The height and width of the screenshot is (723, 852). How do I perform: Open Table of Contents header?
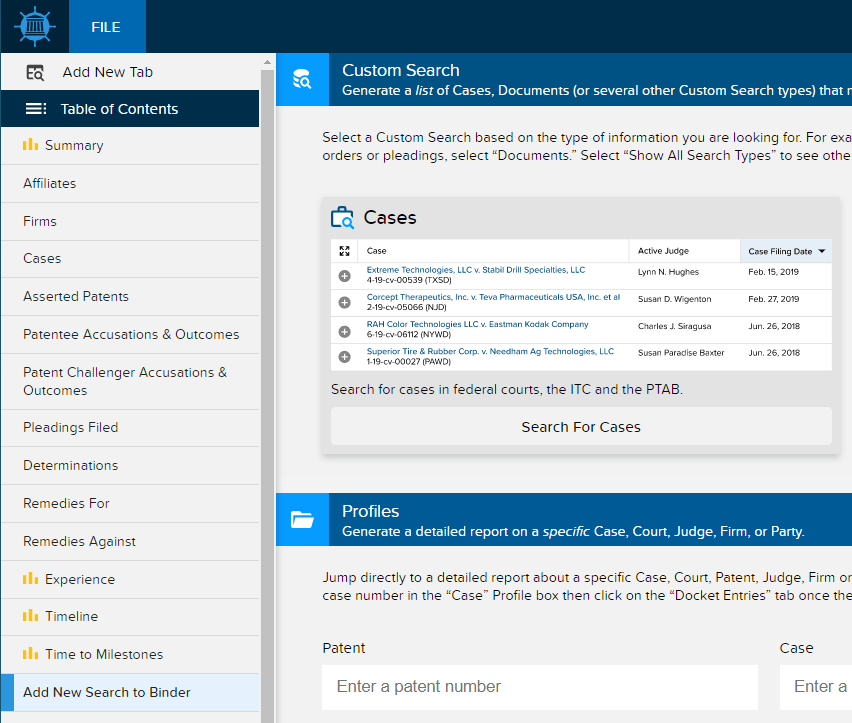click(130, 109)
